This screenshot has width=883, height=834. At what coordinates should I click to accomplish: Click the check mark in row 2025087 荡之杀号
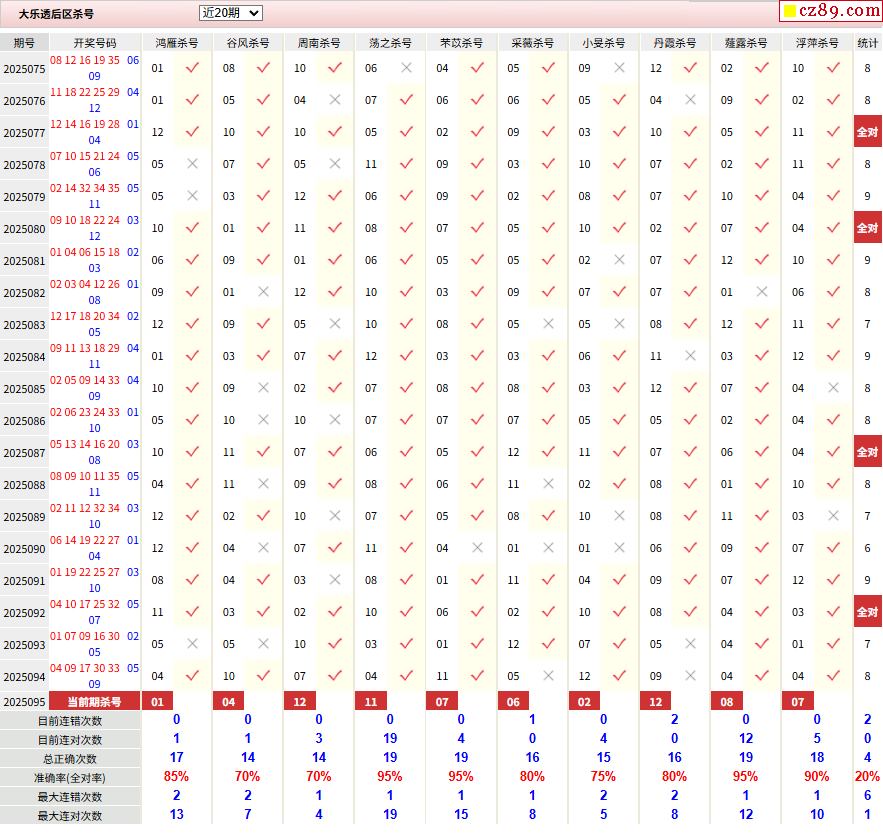click(406, 452)
